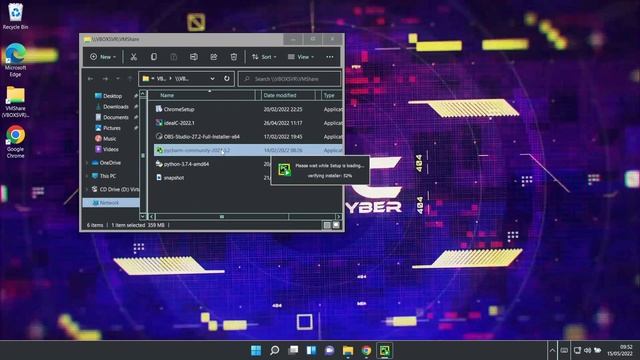Open the See more ellipsis menu
Viewport: 640px width, 360px height.
point(330,57)
